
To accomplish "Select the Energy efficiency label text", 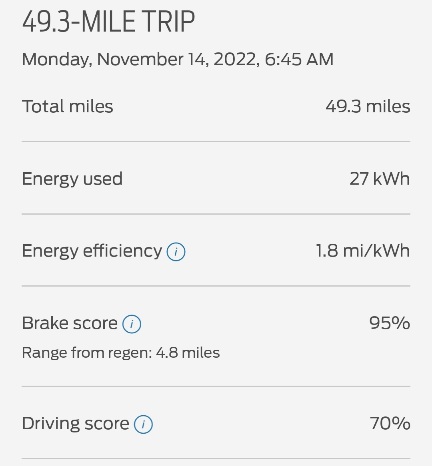I will coord(92,251).
